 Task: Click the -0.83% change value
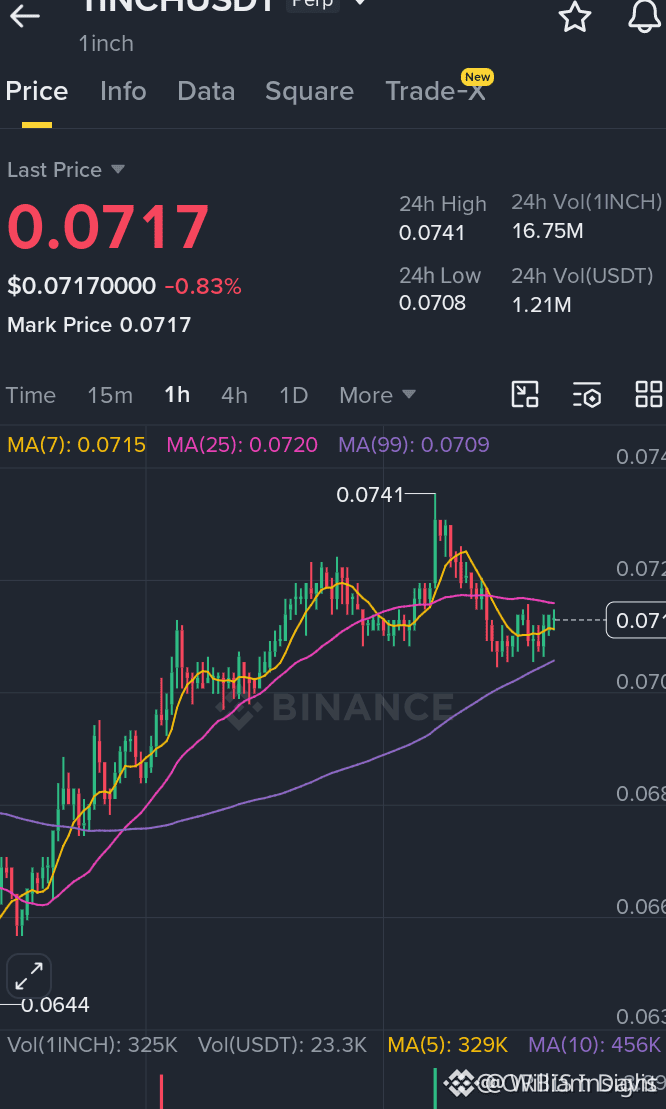point(203,286)
